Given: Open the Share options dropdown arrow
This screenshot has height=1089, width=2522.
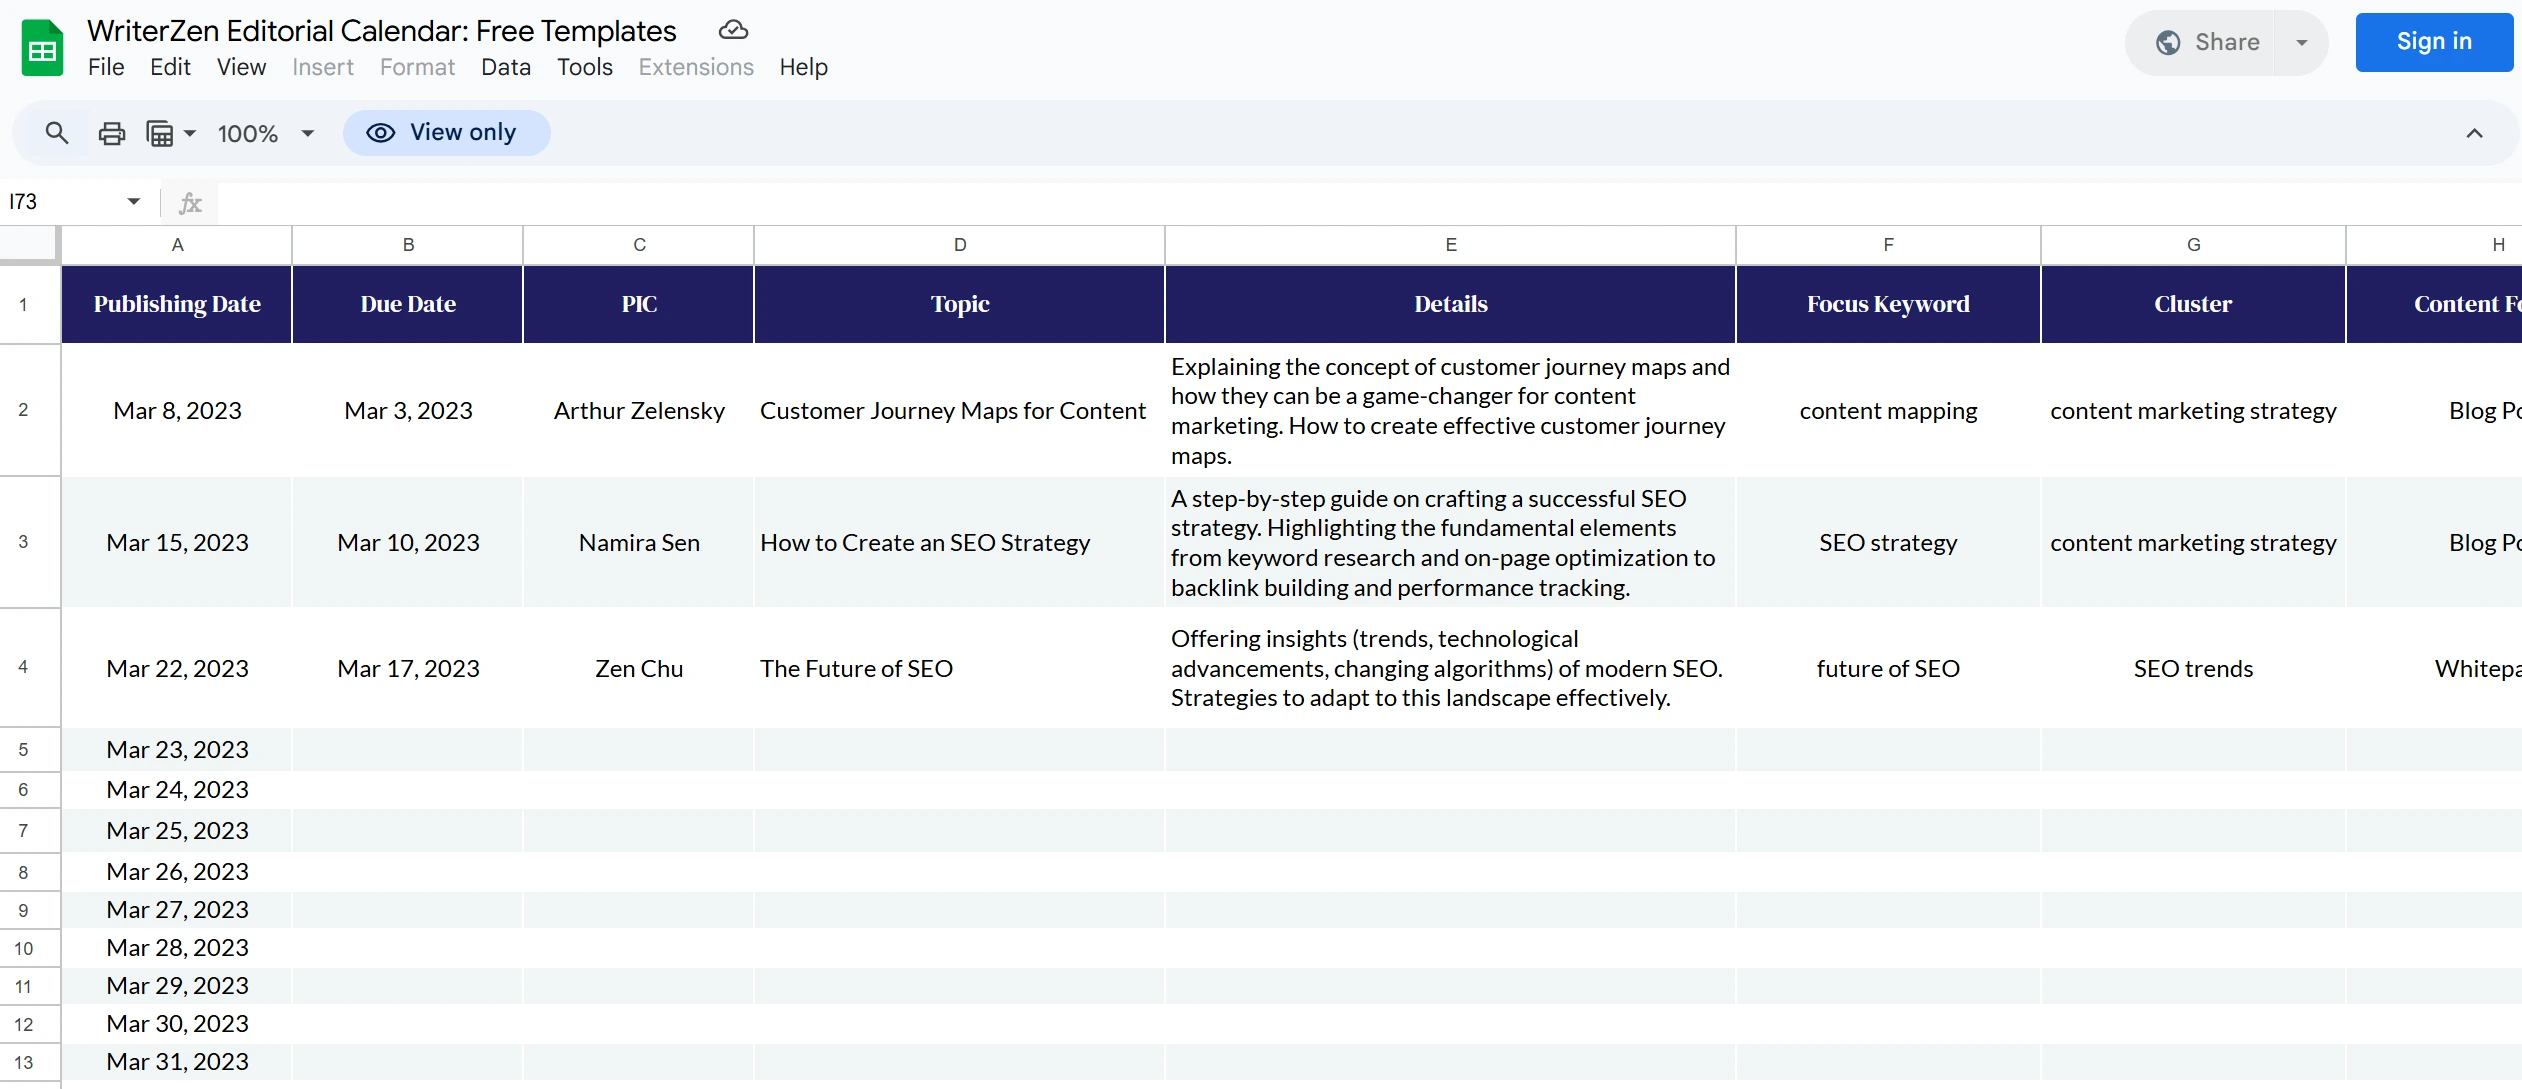Looking at the screenshot, I should [x=2301, y=42].
